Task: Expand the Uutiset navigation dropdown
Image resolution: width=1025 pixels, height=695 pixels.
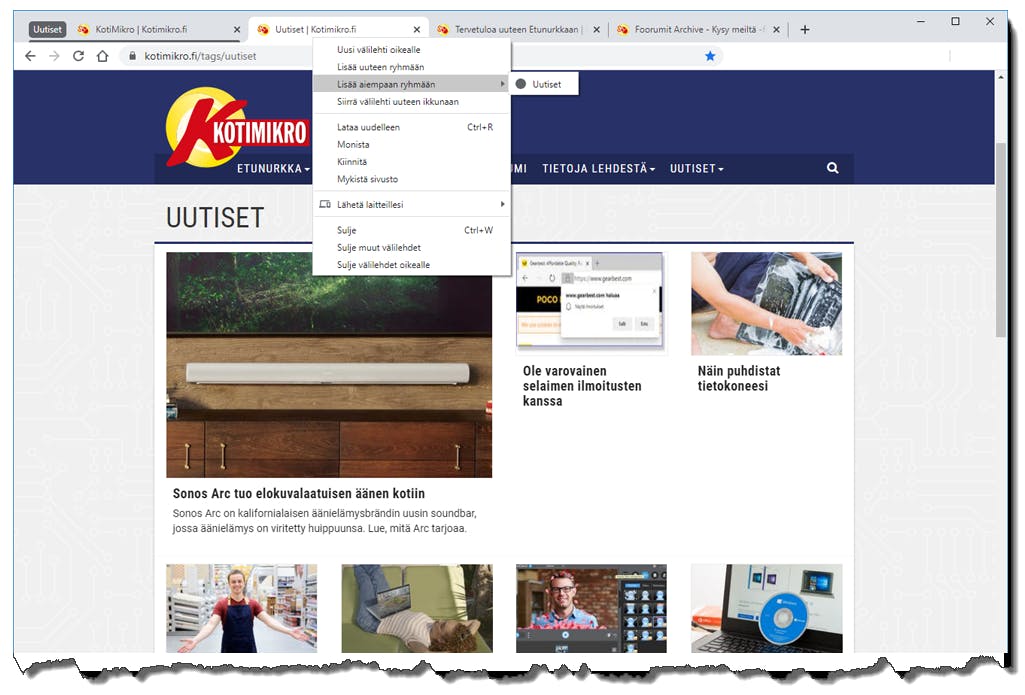Action: click(x=696, y=169)
